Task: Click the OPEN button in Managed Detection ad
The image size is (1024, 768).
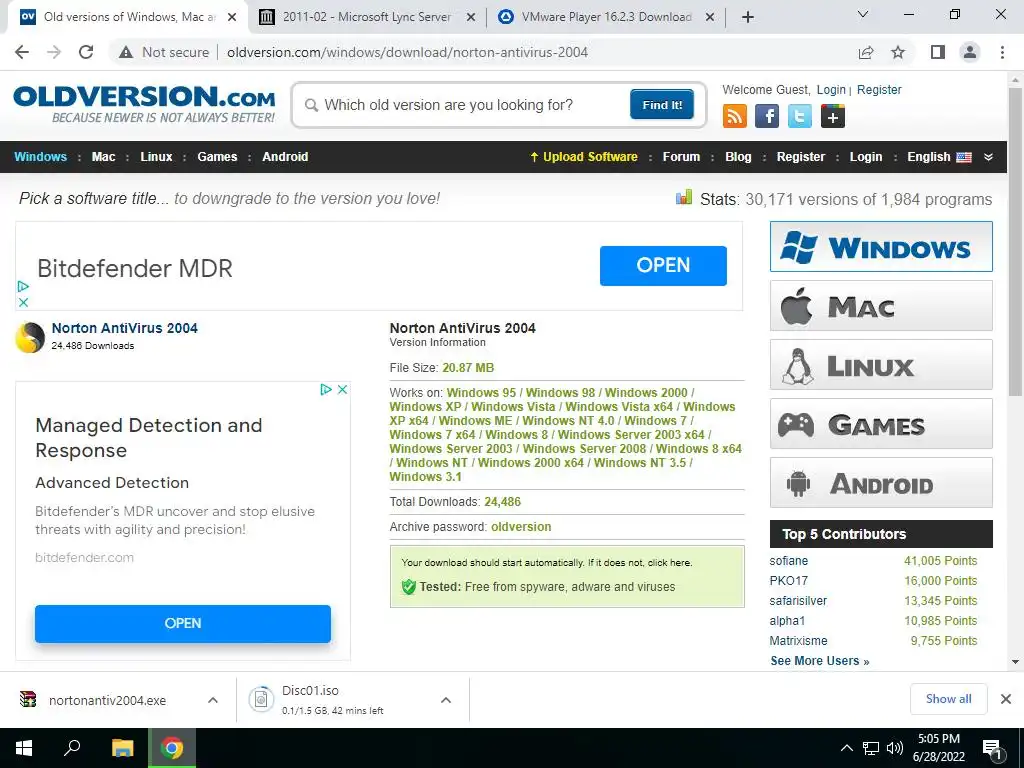Action: point(183,623)
